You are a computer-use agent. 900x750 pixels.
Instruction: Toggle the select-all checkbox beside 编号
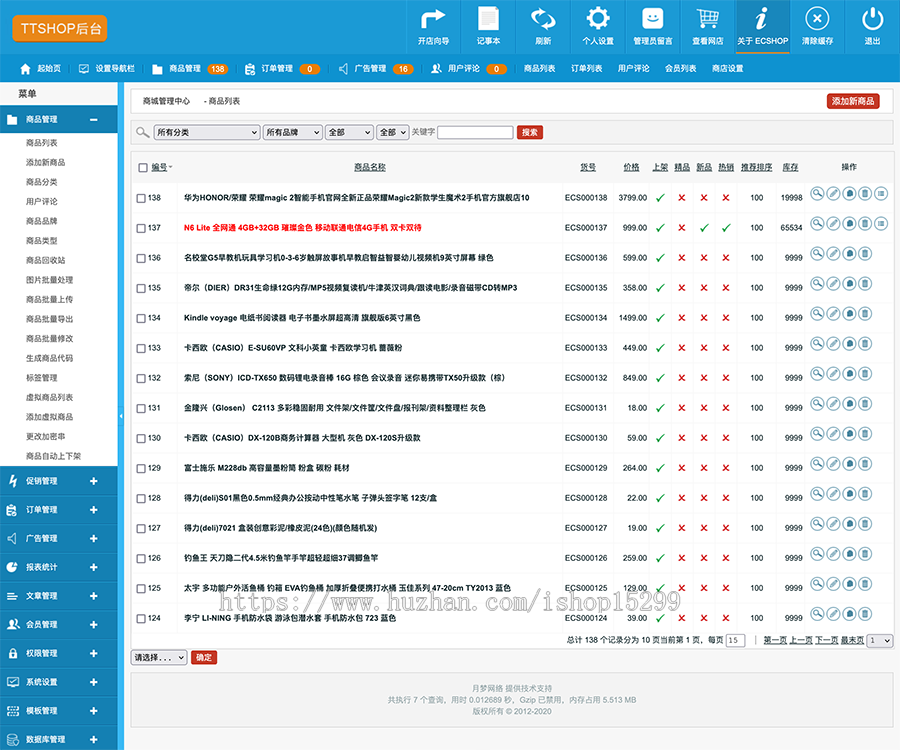coord(143,168)
